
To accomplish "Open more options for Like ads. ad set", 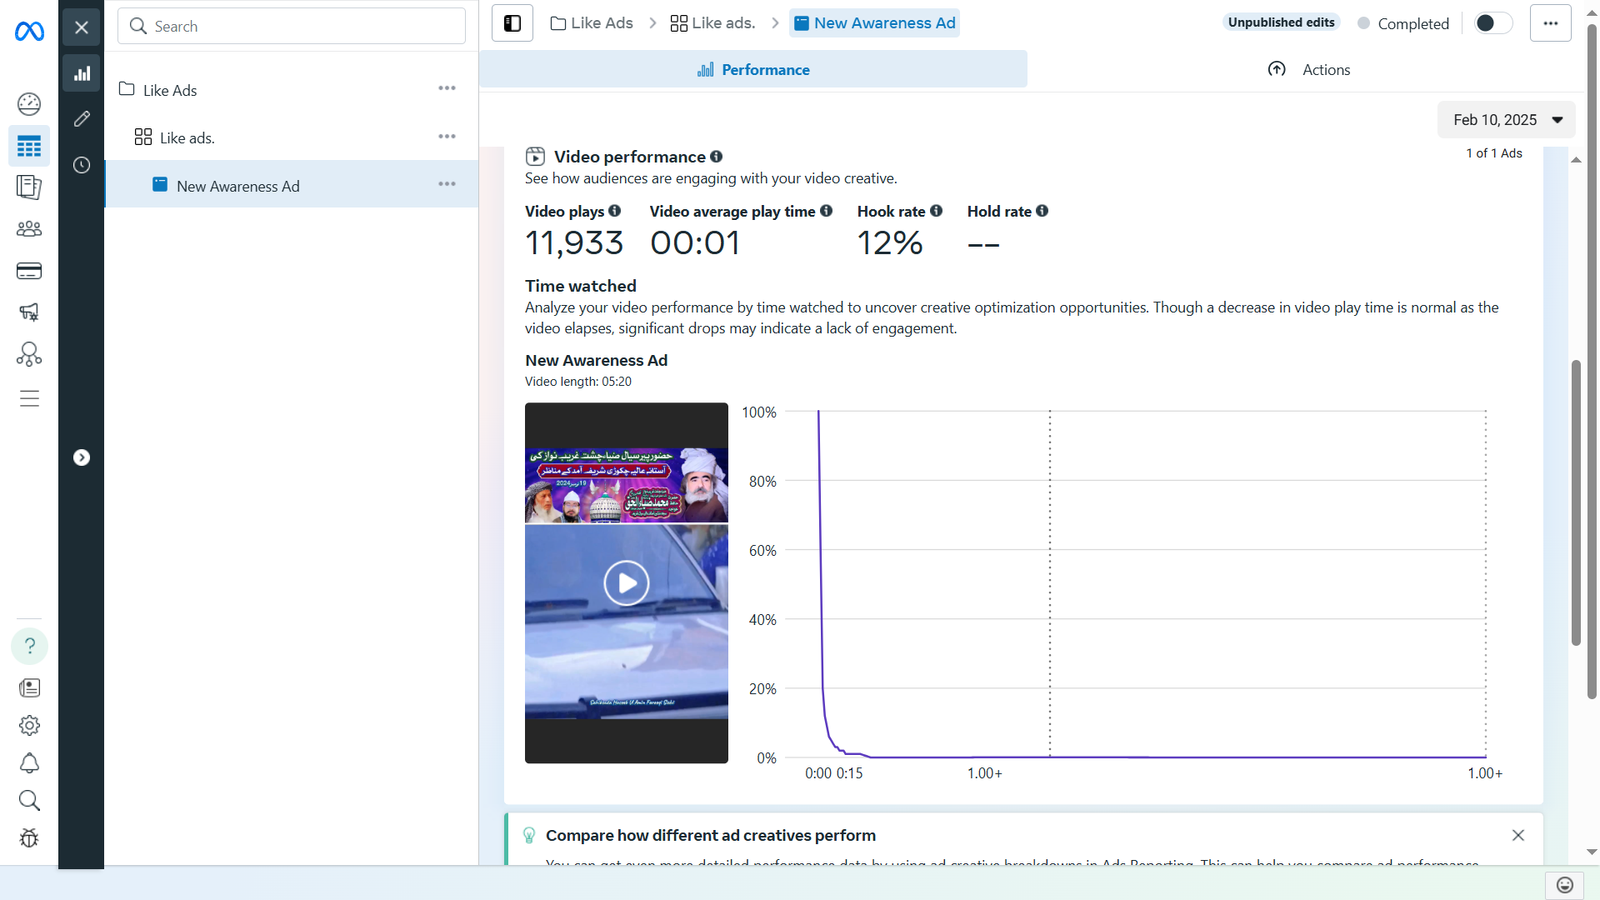I will coord(447,136).
